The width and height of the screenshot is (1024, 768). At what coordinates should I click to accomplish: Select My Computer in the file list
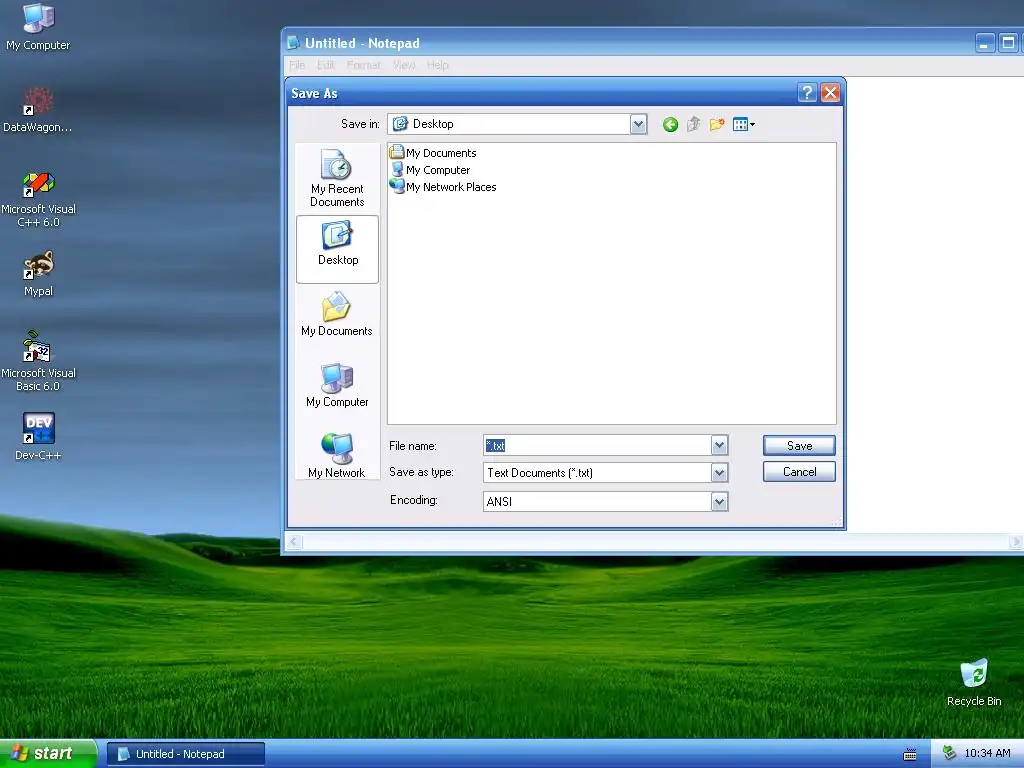point(430,170)
